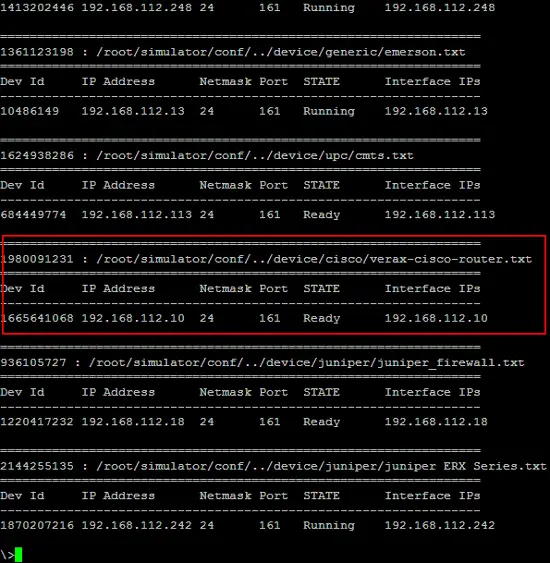Click the Ready state of the Cisco router
Viewport: 550px width, 563px height.
pyautogui.click(x=321, y=318)
